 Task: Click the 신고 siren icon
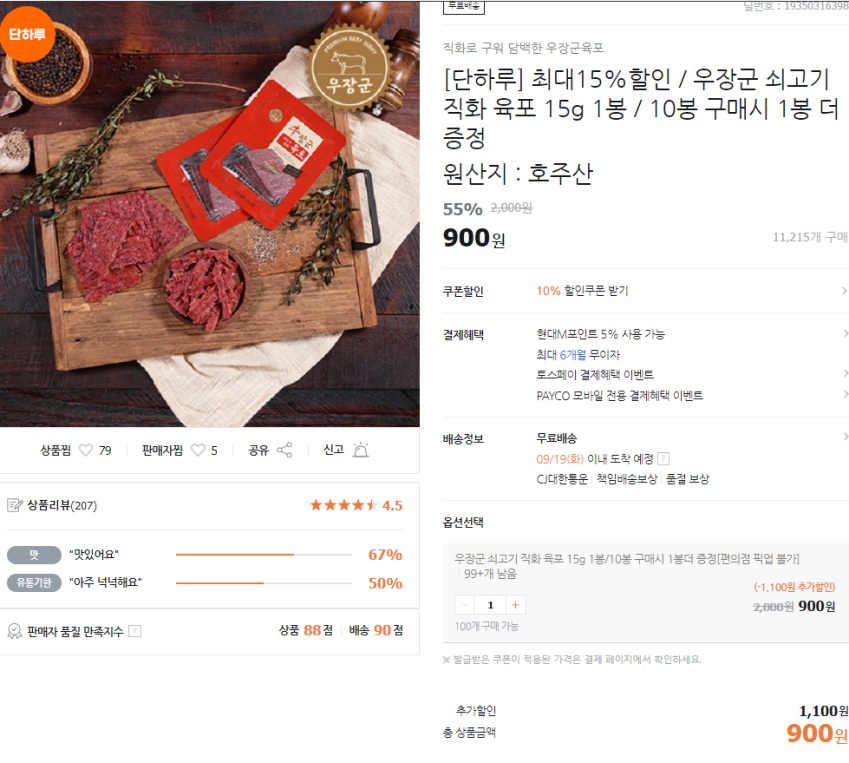[360, 451]
